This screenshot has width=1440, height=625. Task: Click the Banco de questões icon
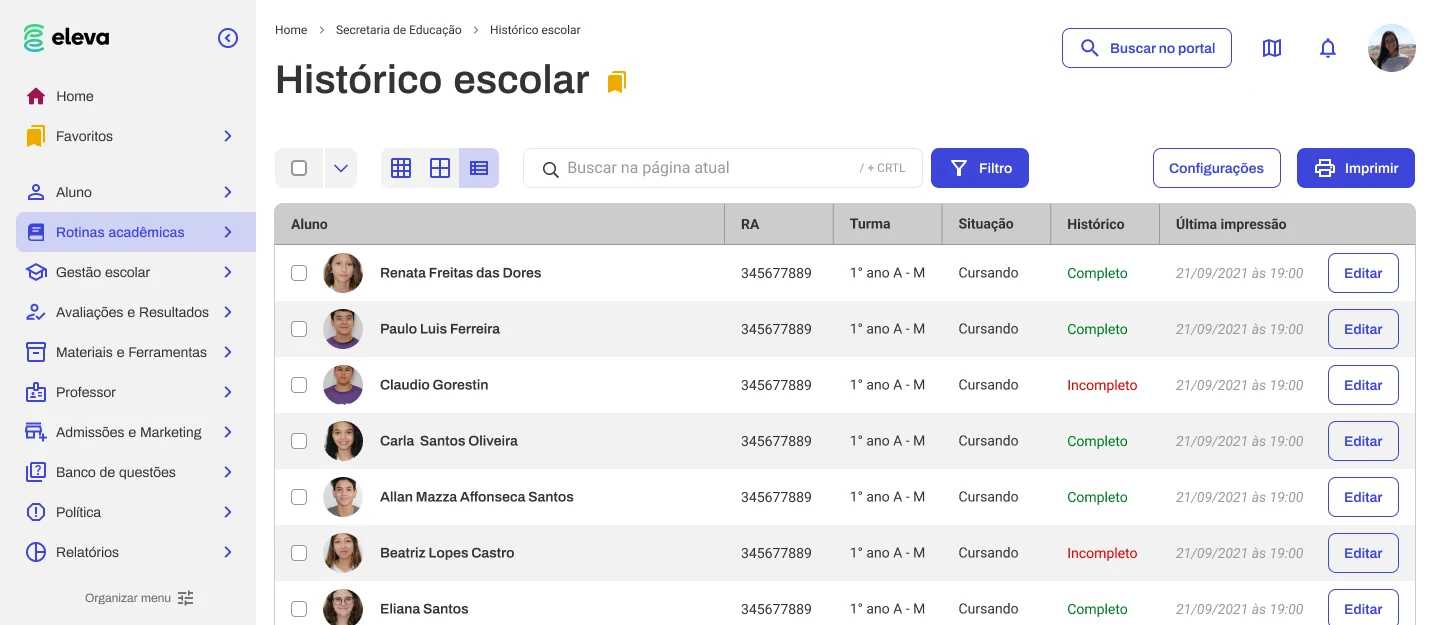(x=36, y=472)
